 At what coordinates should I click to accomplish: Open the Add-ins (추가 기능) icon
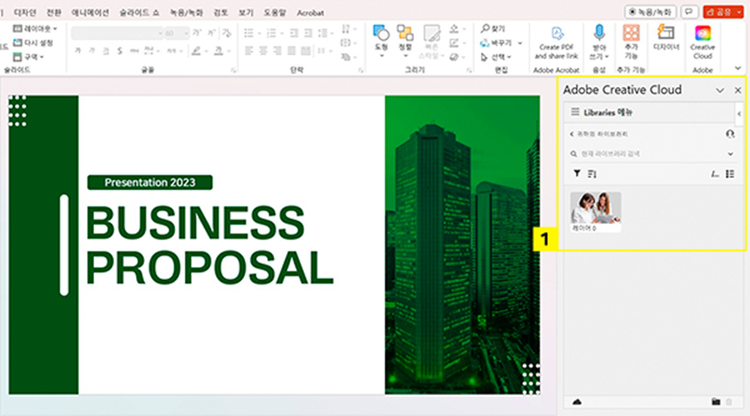(631, 42)
